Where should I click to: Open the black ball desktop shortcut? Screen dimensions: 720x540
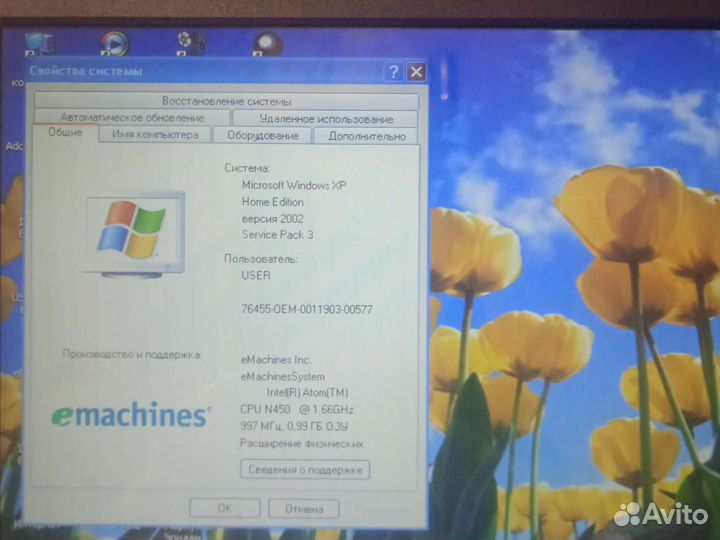click(268, 45)
